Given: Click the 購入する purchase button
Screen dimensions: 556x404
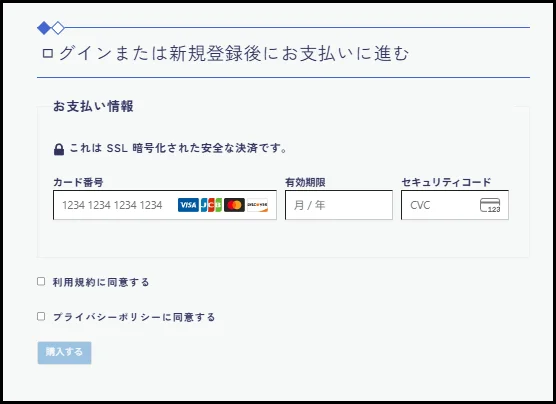Looking at the screenshot, I should tap(65, 353).
